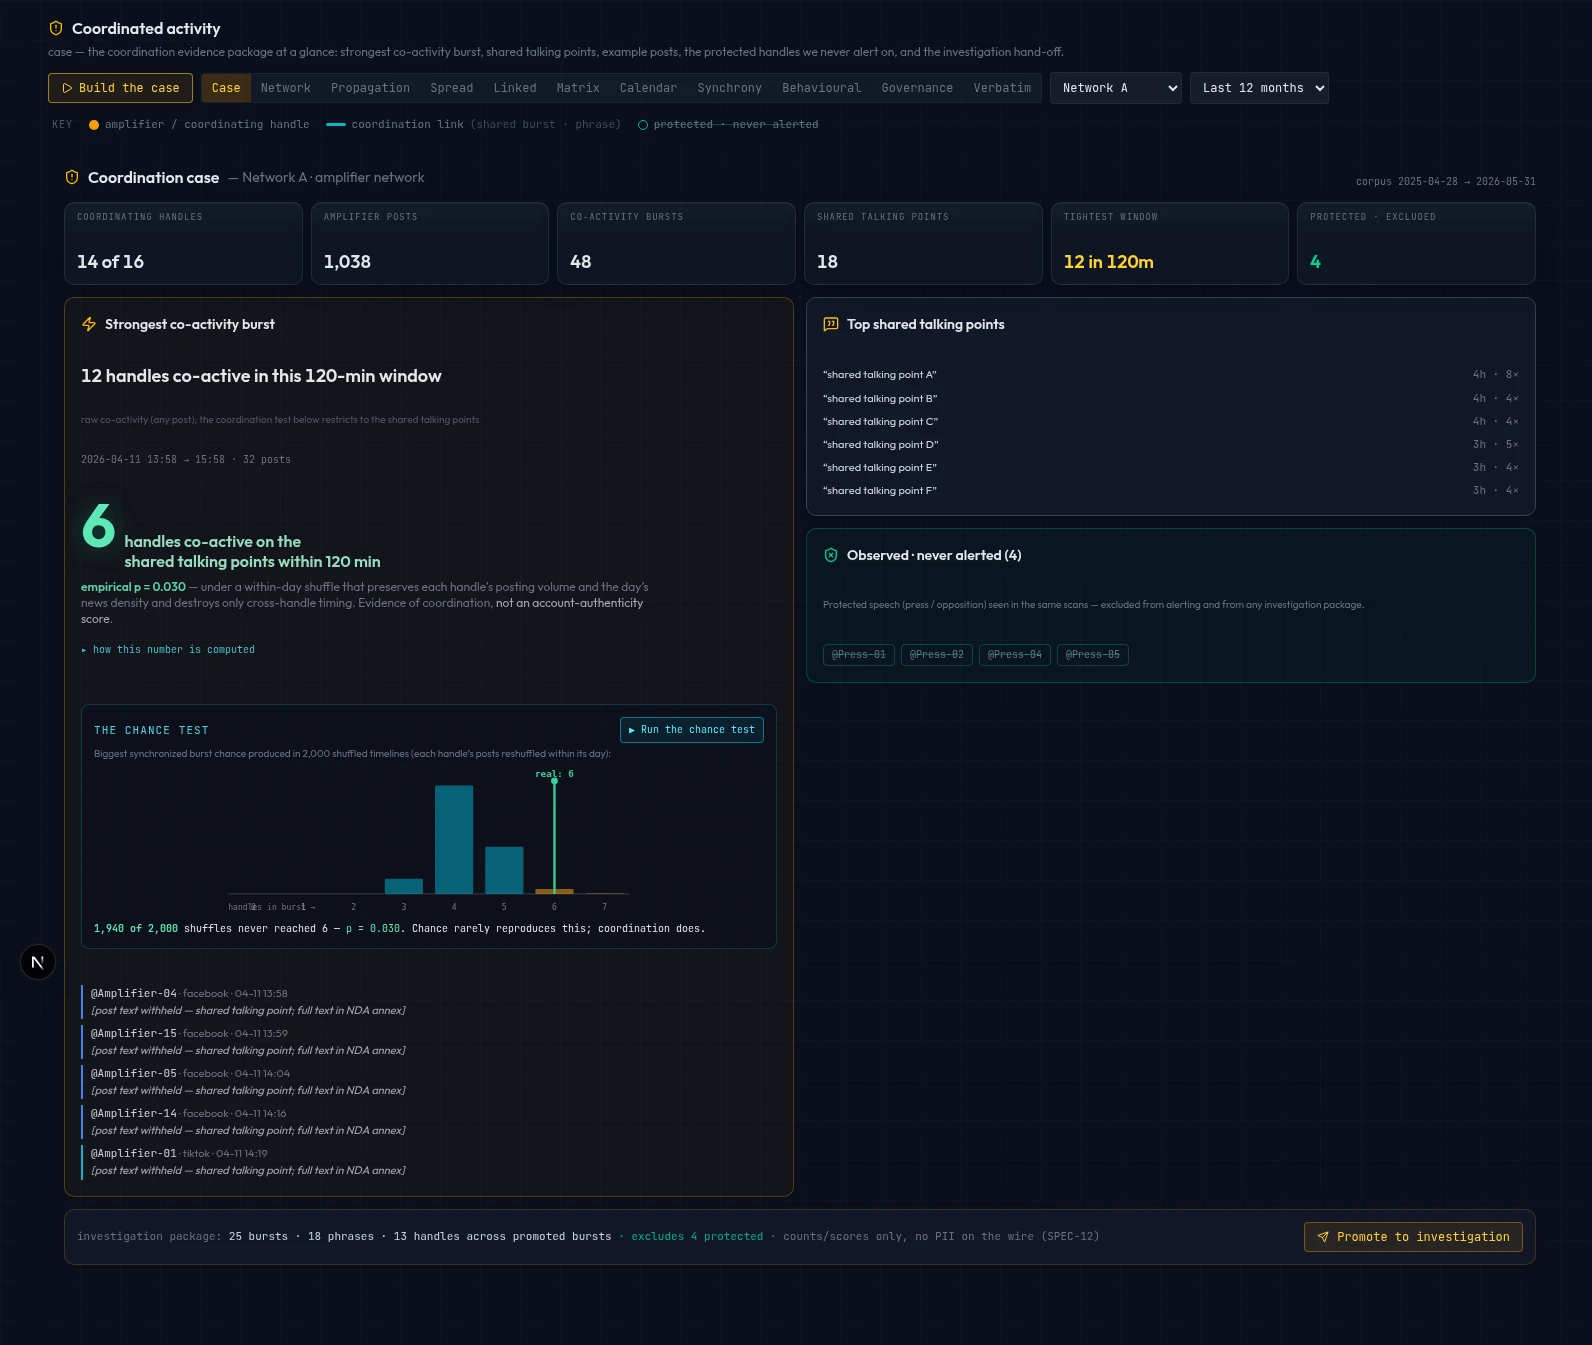The width and height of the screenshot is (1592, 1345).
Task: Open the Network A dropdown
Action: point(1116,88)
